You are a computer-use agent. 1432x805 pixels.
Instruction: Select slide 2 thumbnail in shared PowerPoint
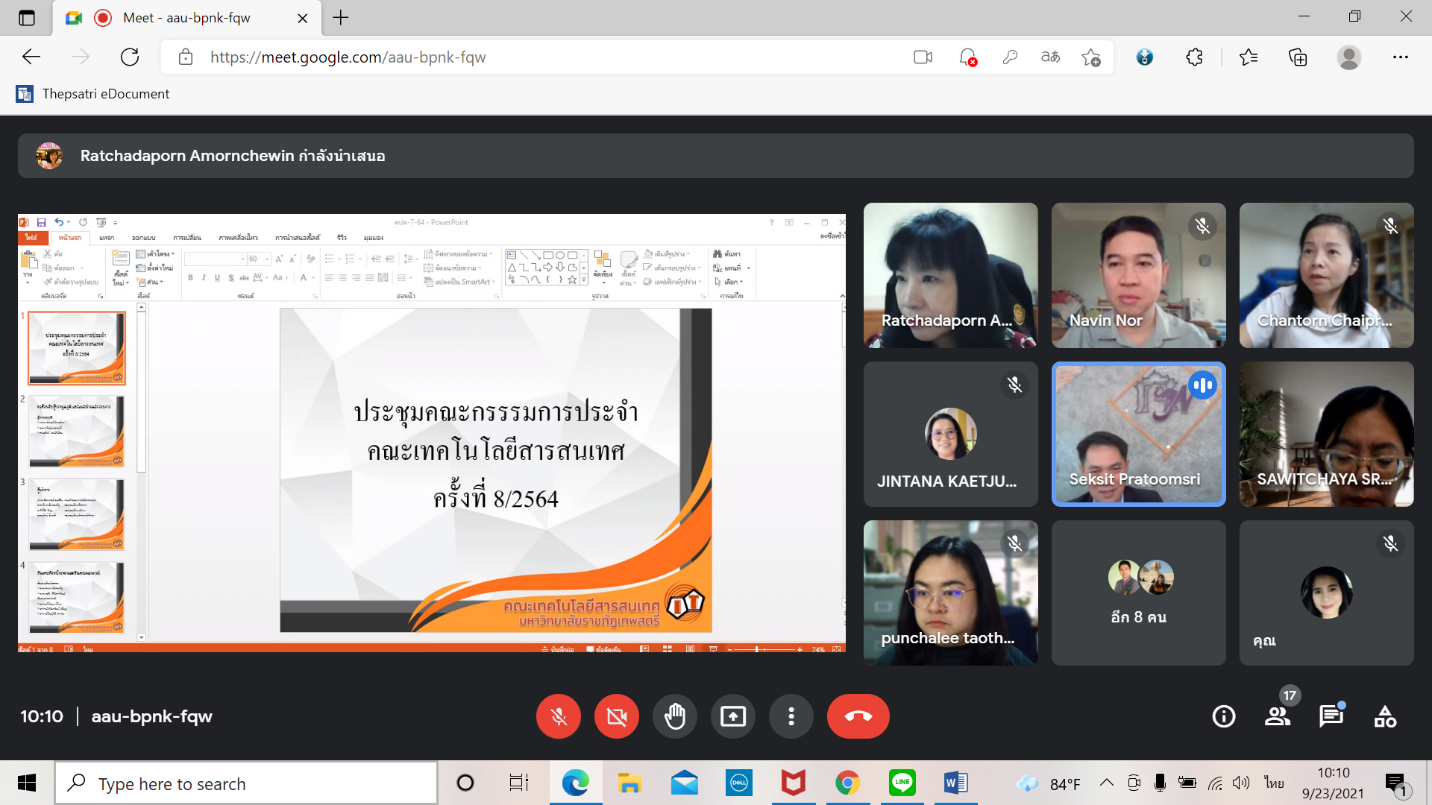77,431
